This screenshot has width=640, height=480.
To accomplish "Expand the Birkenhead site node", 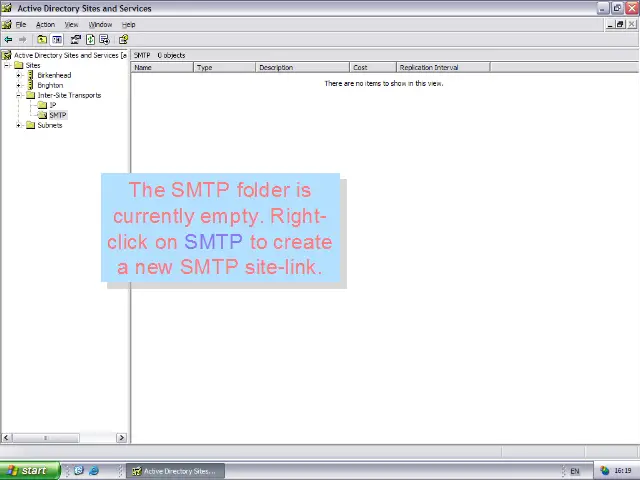I will click(x=18, y=75).
